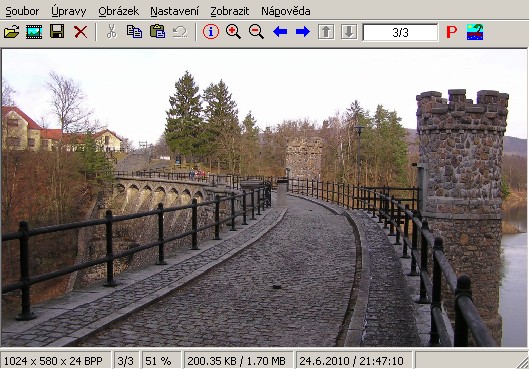Image resolution: width=529 pixels, height=369 pixels.
Task: Open the Zobrazit menu
Action: 229,11
